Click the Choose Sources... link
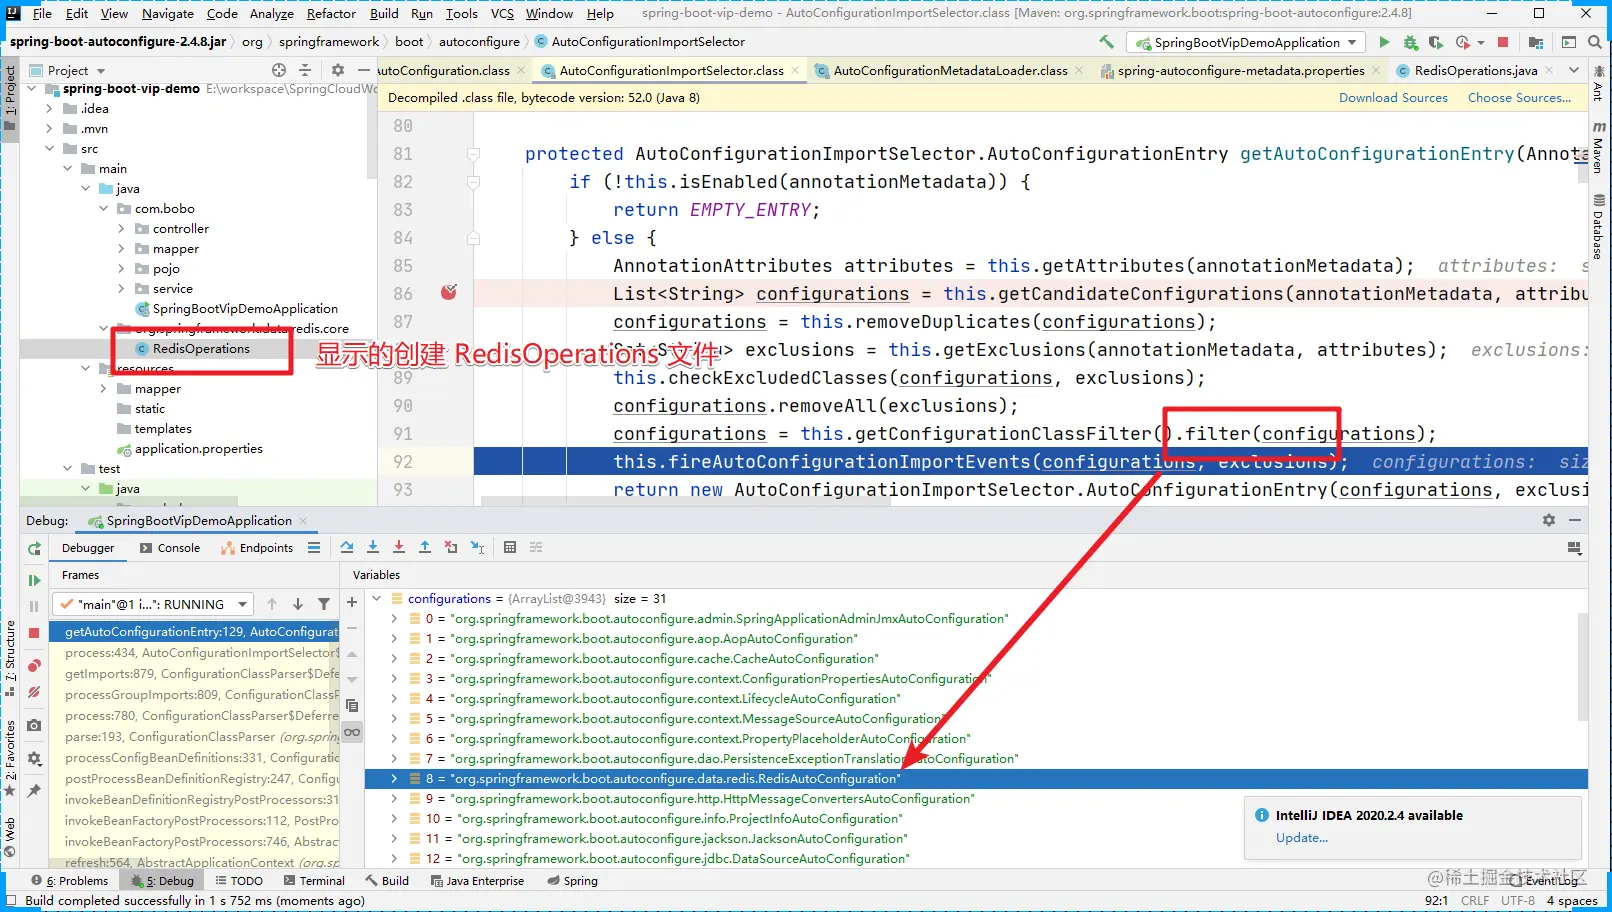This screenshot has height=912, width=1612. 1519,97
